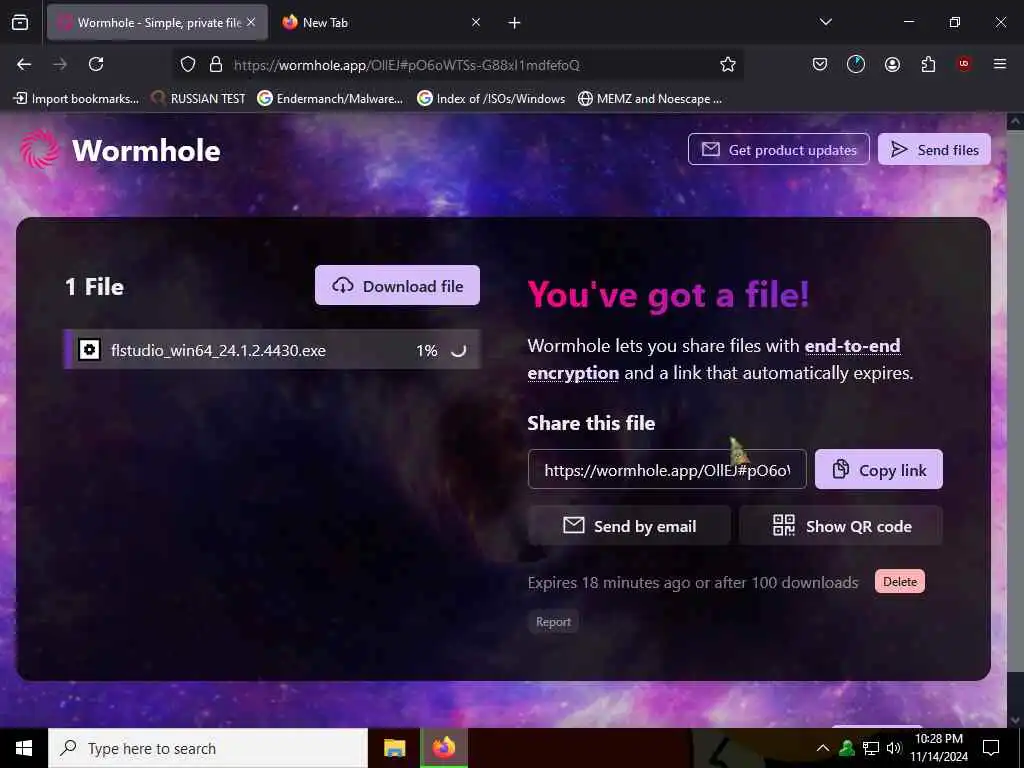Open the tracking protection shield icon
This screenshot has height=768, width=1024.
click(x=188, y=64)
